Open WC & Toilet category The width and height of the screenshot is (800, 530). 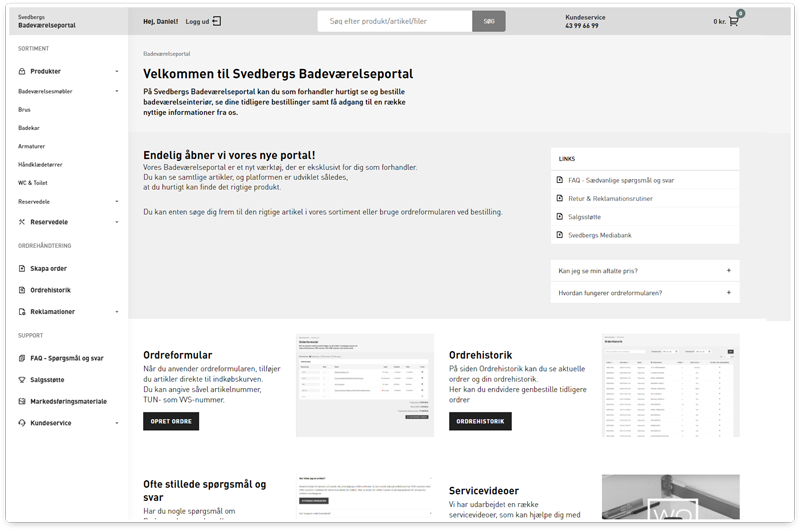[33, 183]
